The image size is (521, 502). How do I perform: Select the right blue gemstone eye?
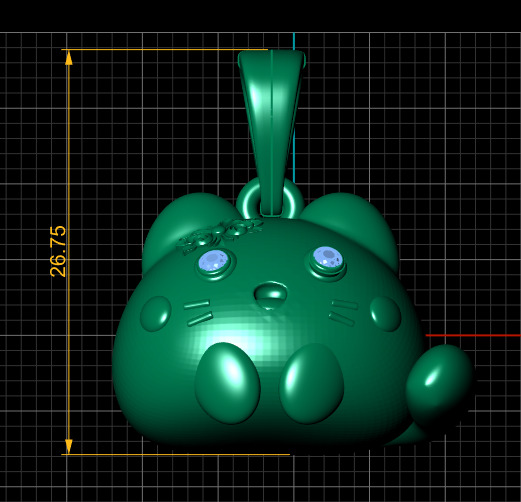(328, 257)
